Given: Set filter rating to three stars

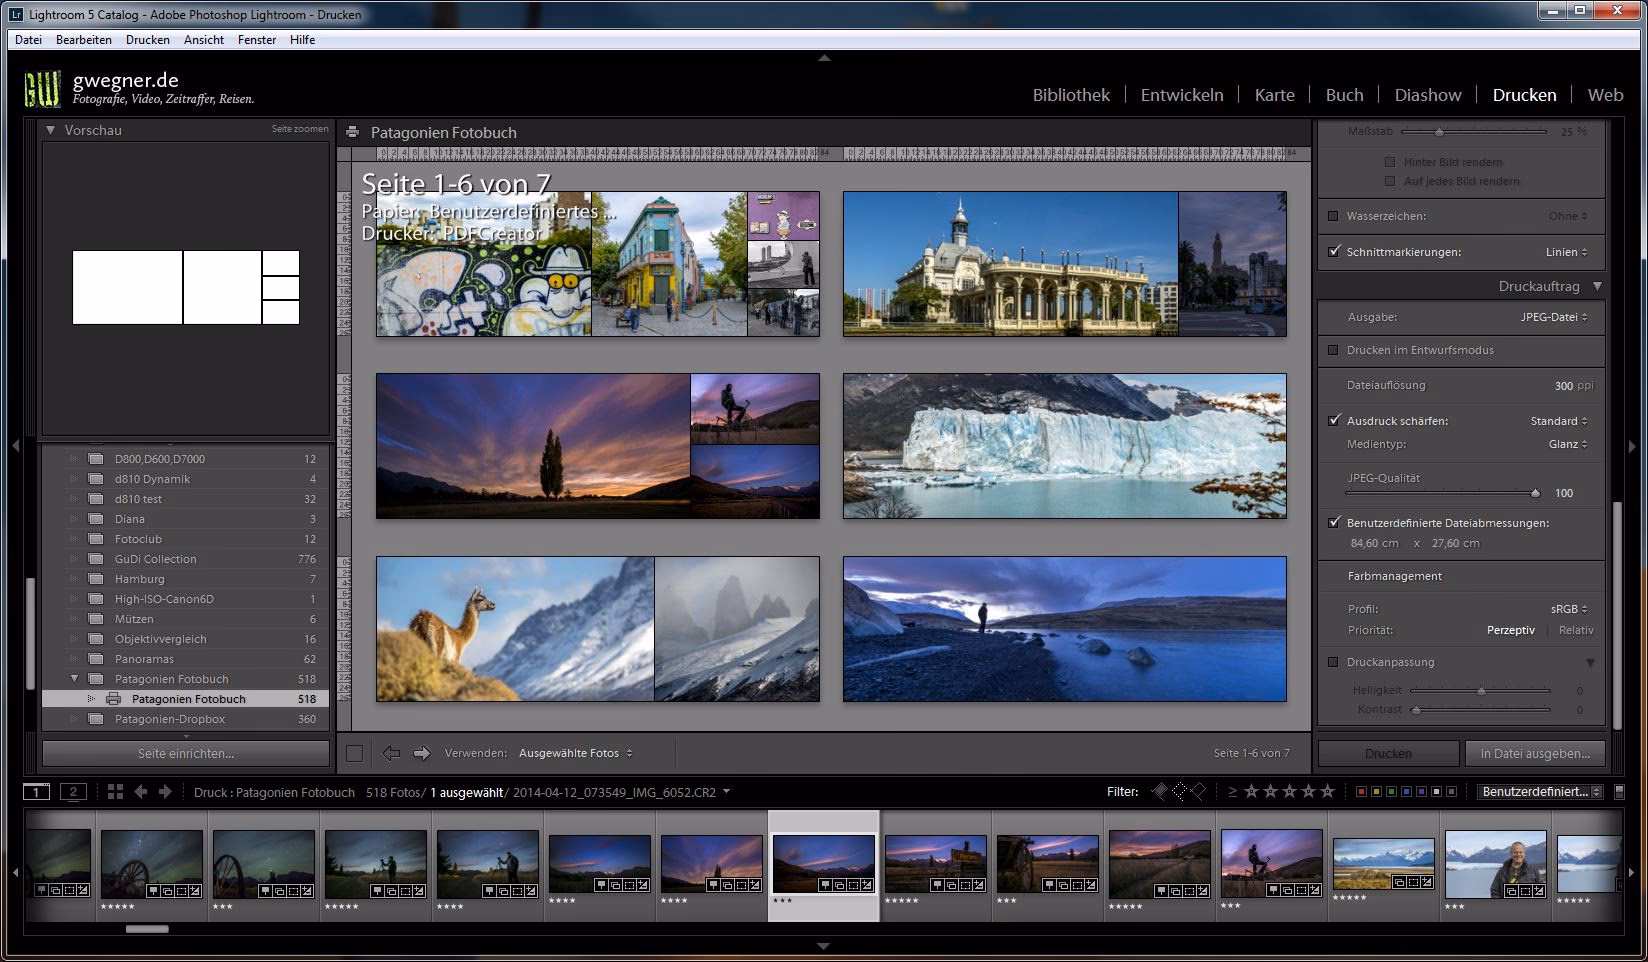Looking at the screenshot, I should [1290, 792].
